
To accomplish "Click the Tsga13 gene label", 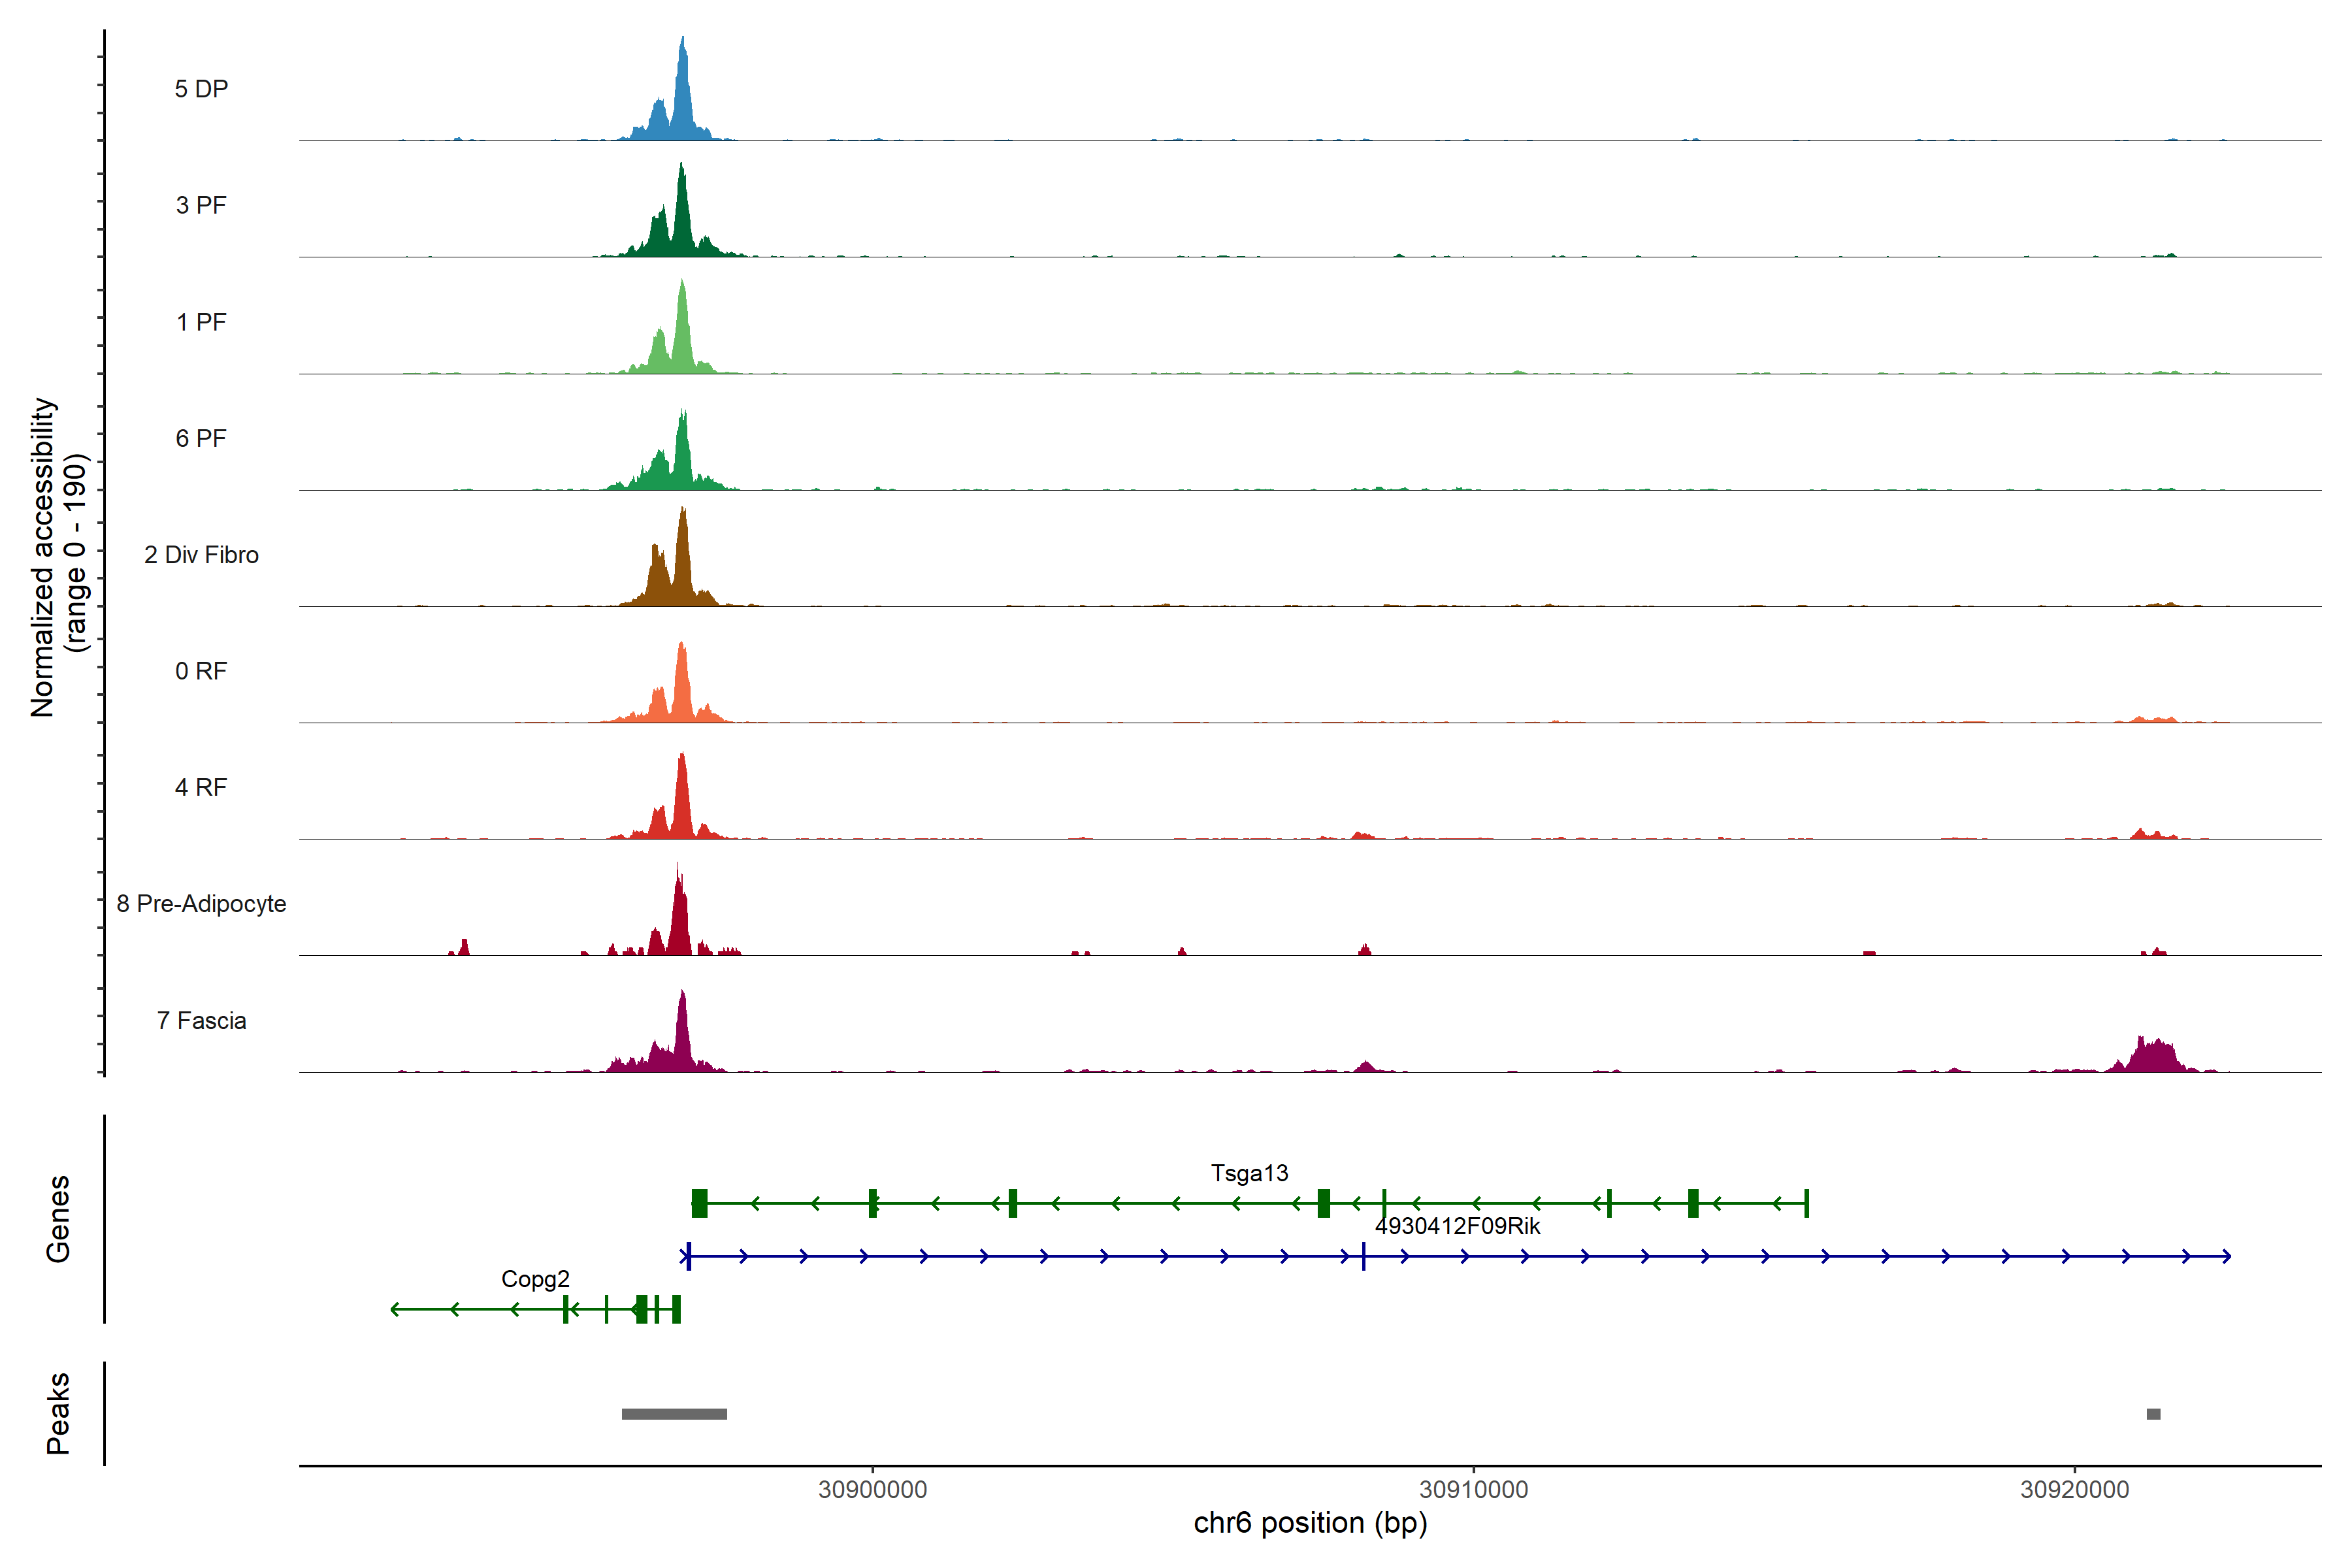I will coord(1249,1173).
